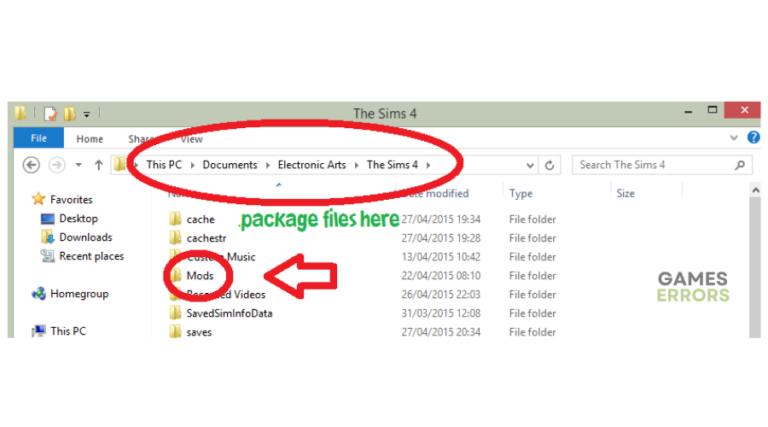
Task: Open the File ribbon tab
Action: click(39, 138)
